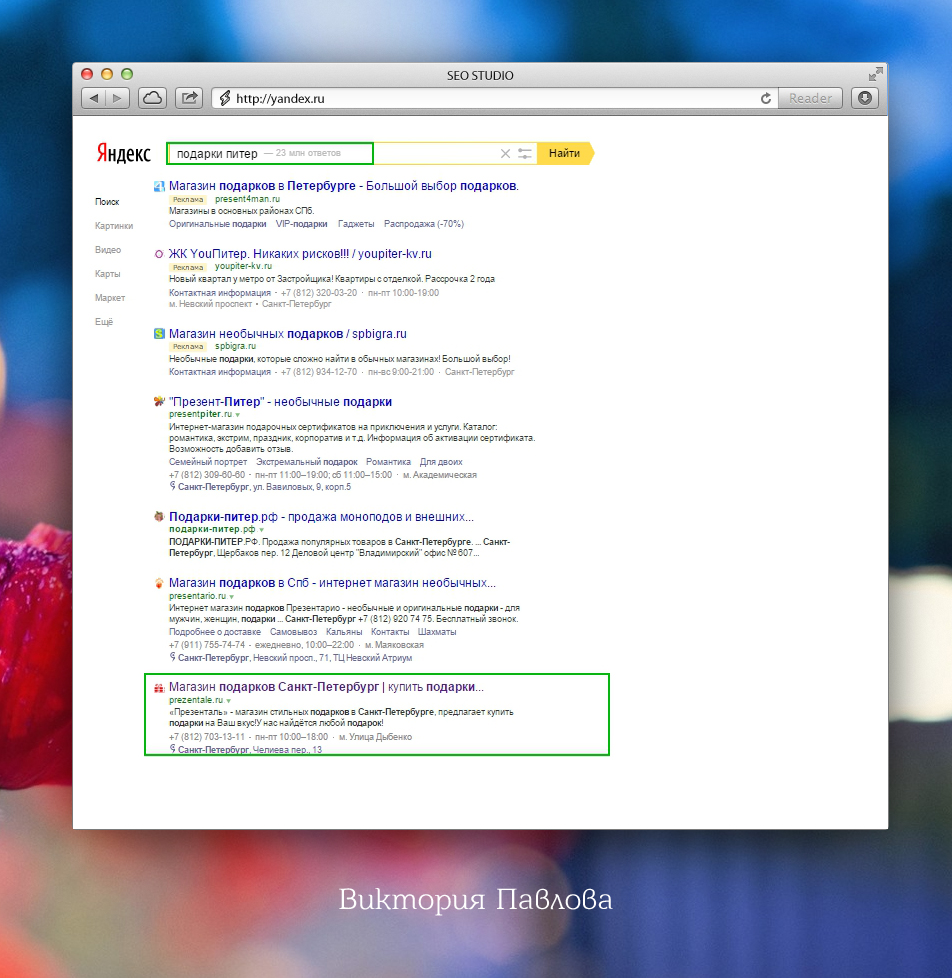Click the Оригинальные подарки sitelink
Viewport: 952px width, 978px height.
coord(218,224)
